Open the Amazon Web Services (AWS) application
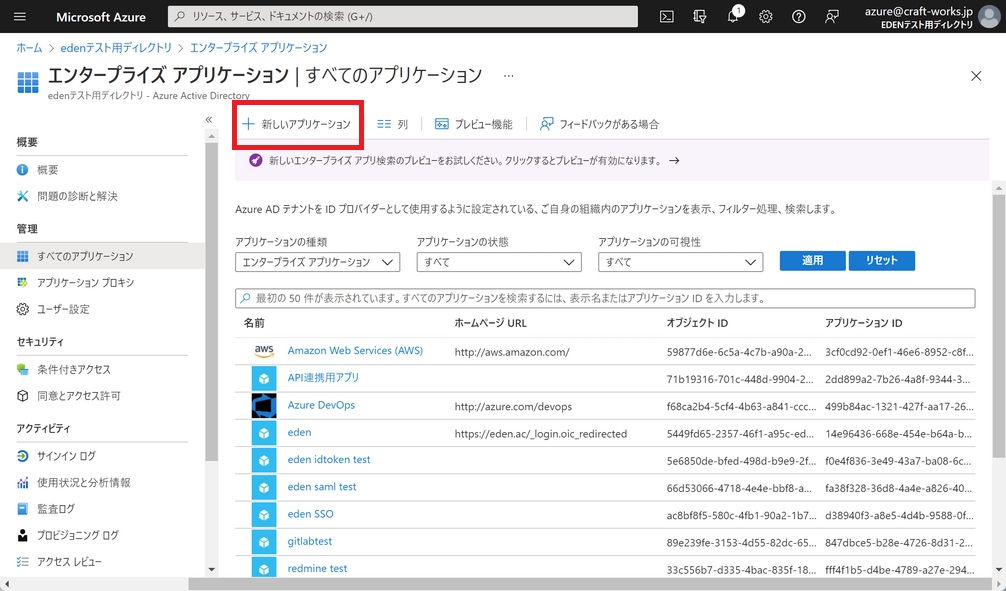 pos(355,350)
